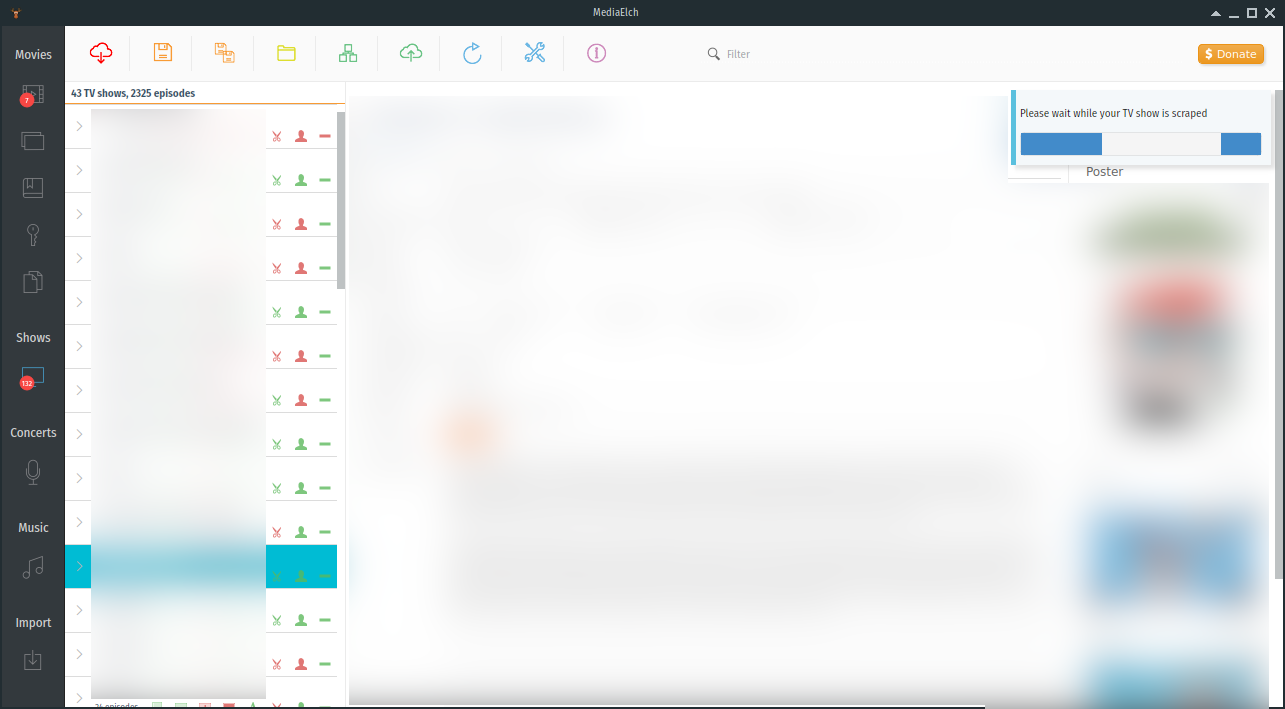This screenshot has height=709, width=1285.
Task: Click the green cloud-upload Export icon
Action: coord(411,53)
